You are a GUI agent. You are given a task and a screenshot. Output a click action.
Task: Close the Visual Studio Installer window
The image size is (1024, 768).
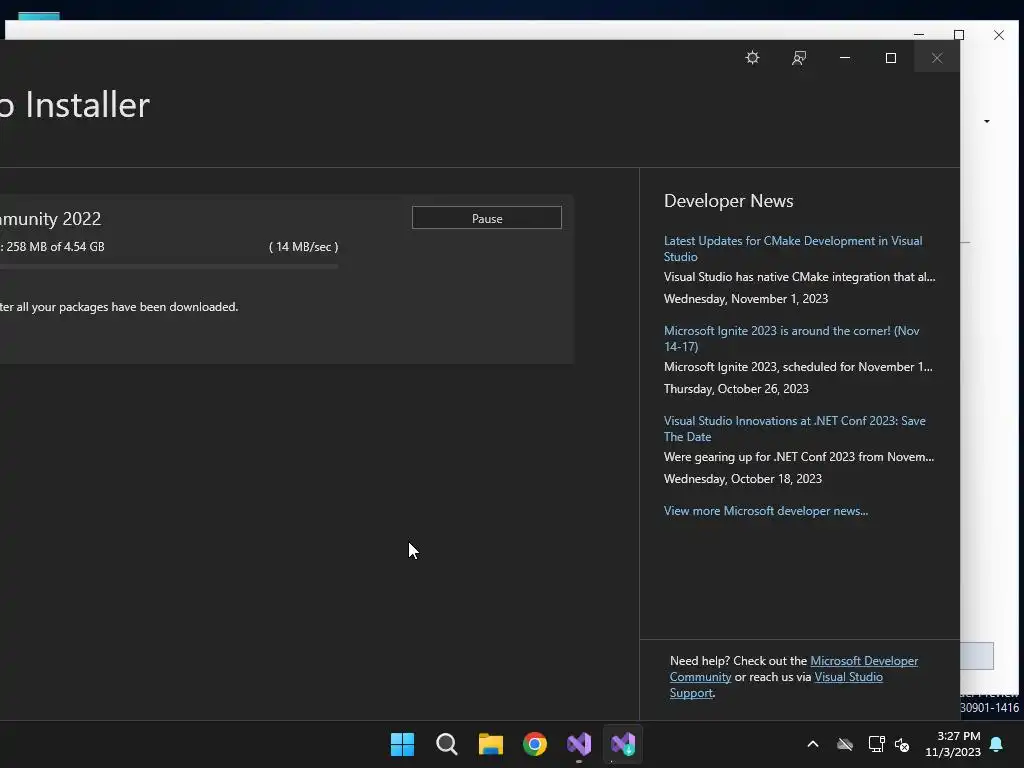(x=936, y=57)
